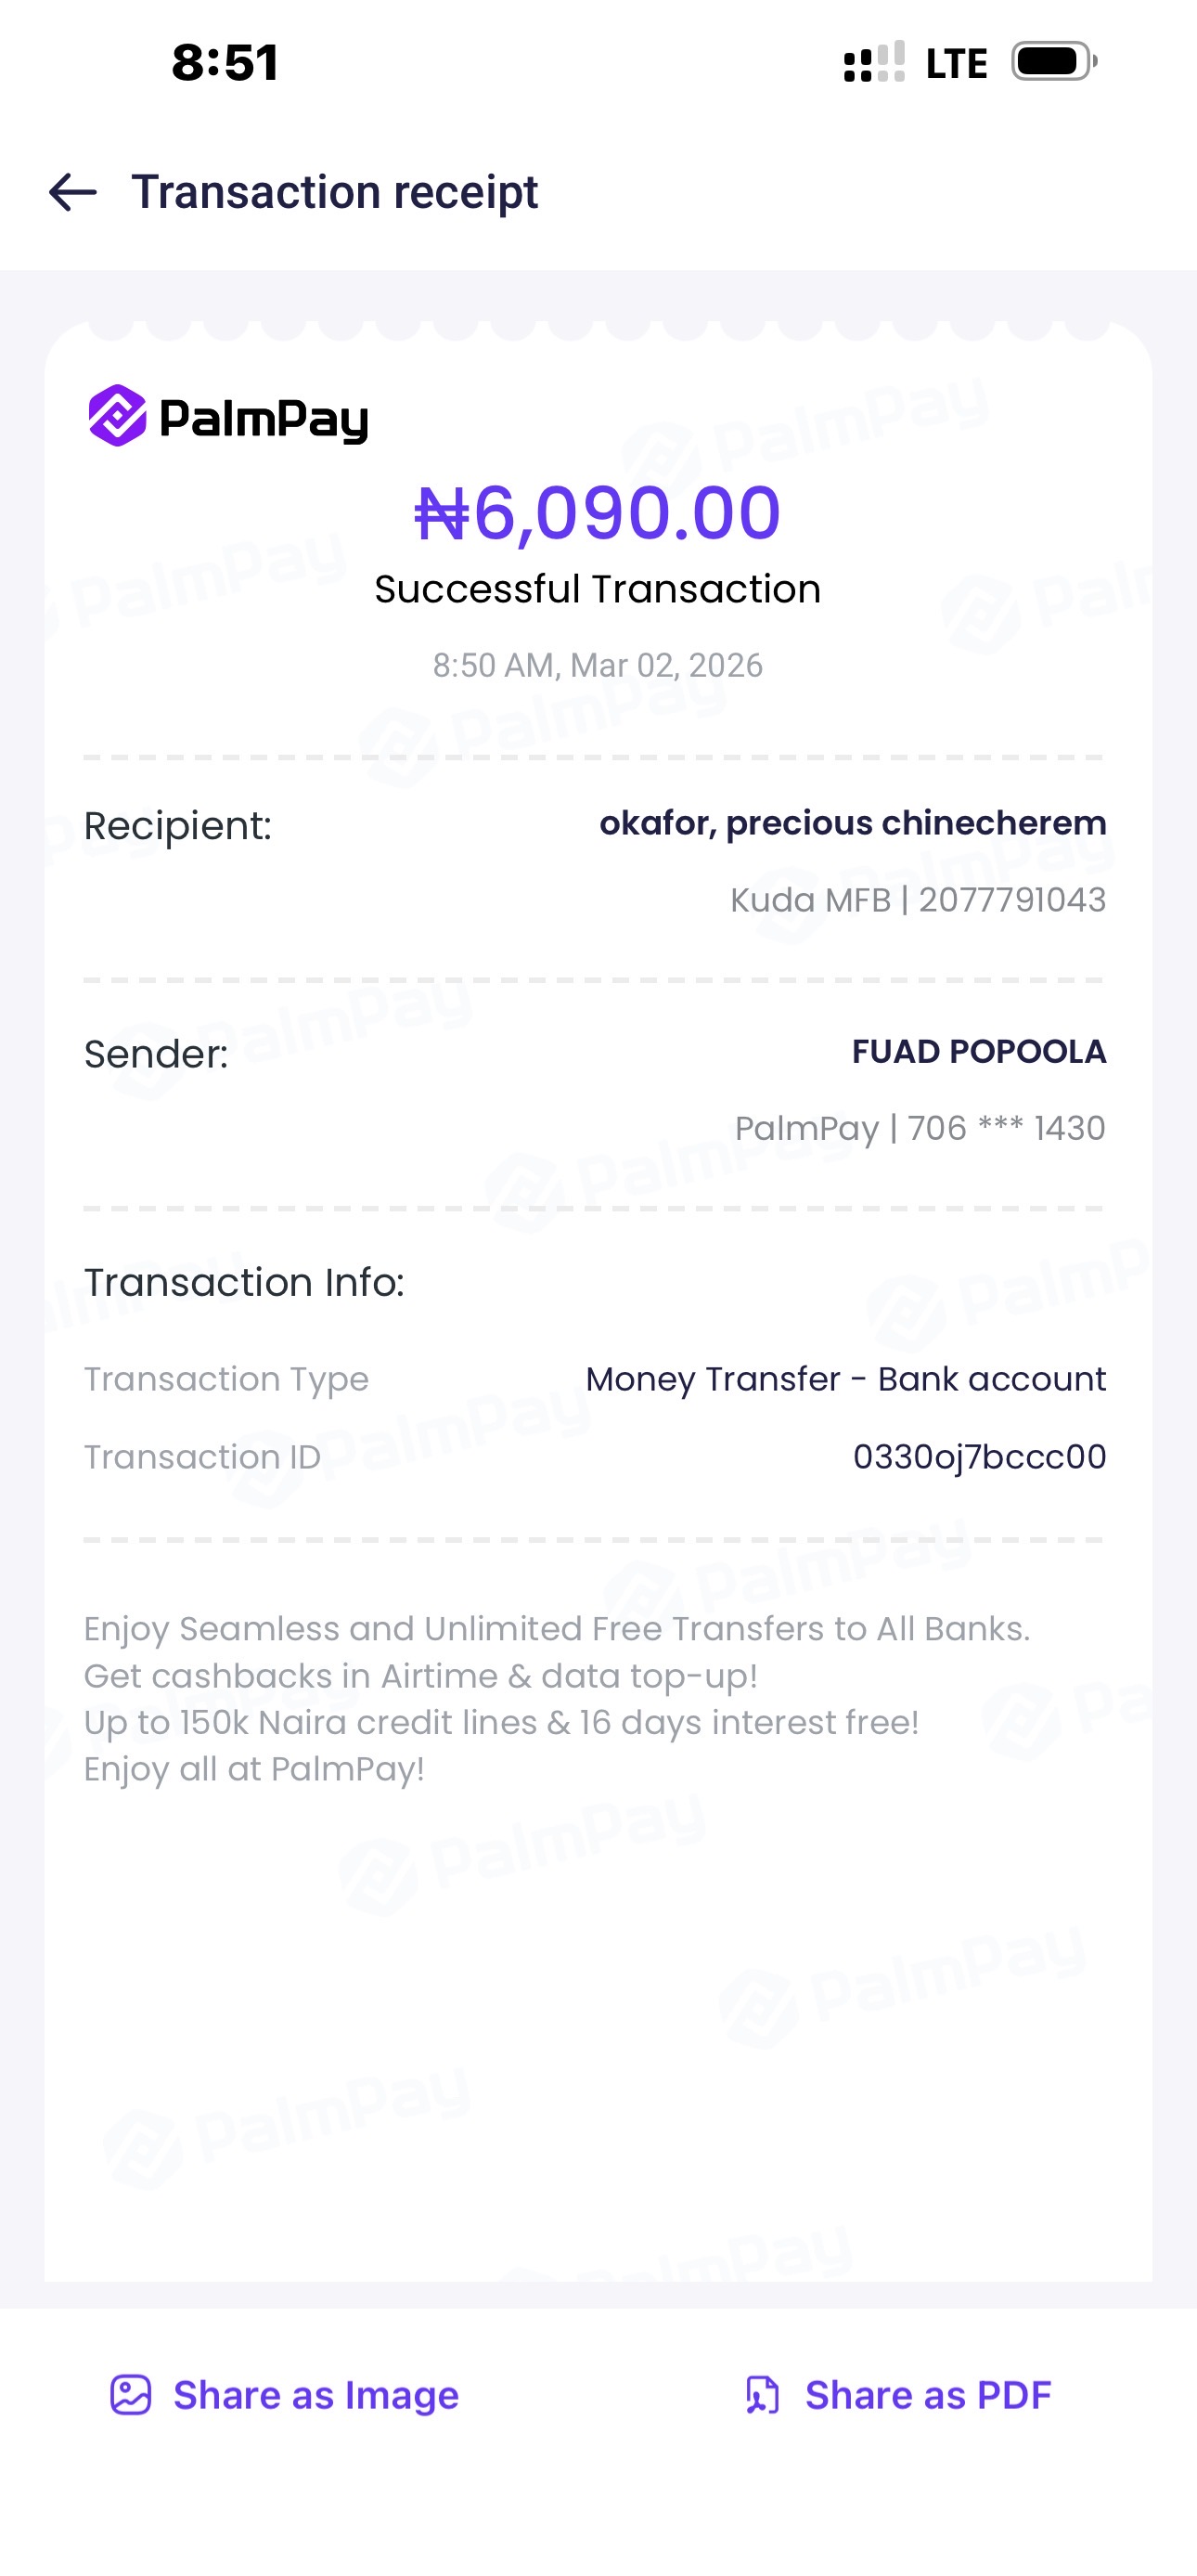1197x2576 pixels.
Task: Click the Share as PDF button
Action: [x=927, y=2395]
